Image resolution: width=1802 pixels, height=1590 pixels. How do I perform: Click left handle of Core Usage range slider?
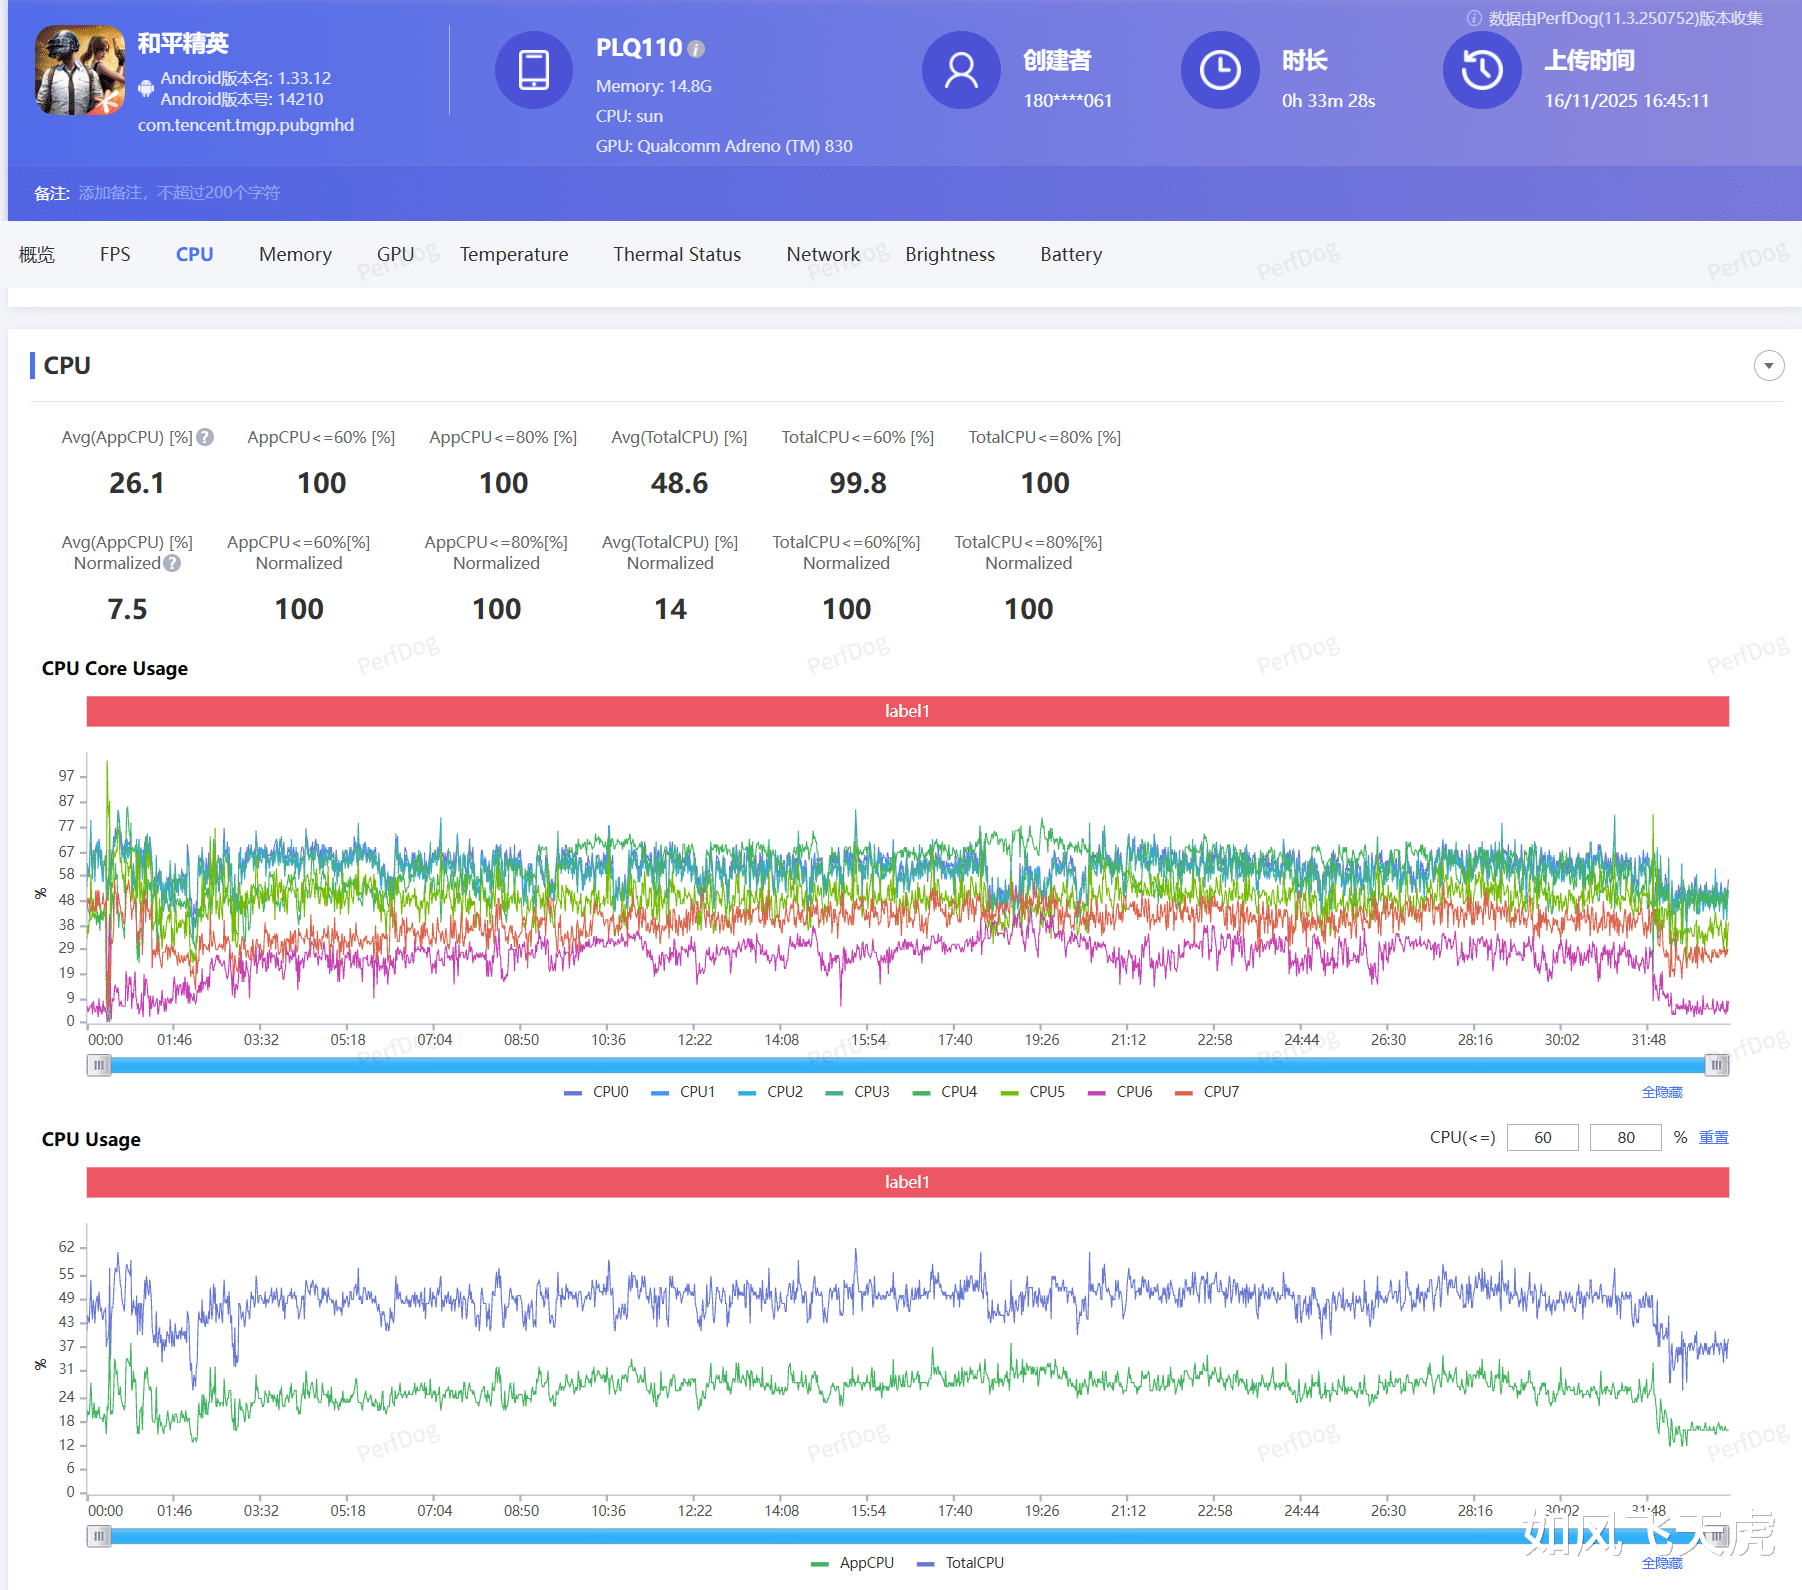(x=99, y=1066)
